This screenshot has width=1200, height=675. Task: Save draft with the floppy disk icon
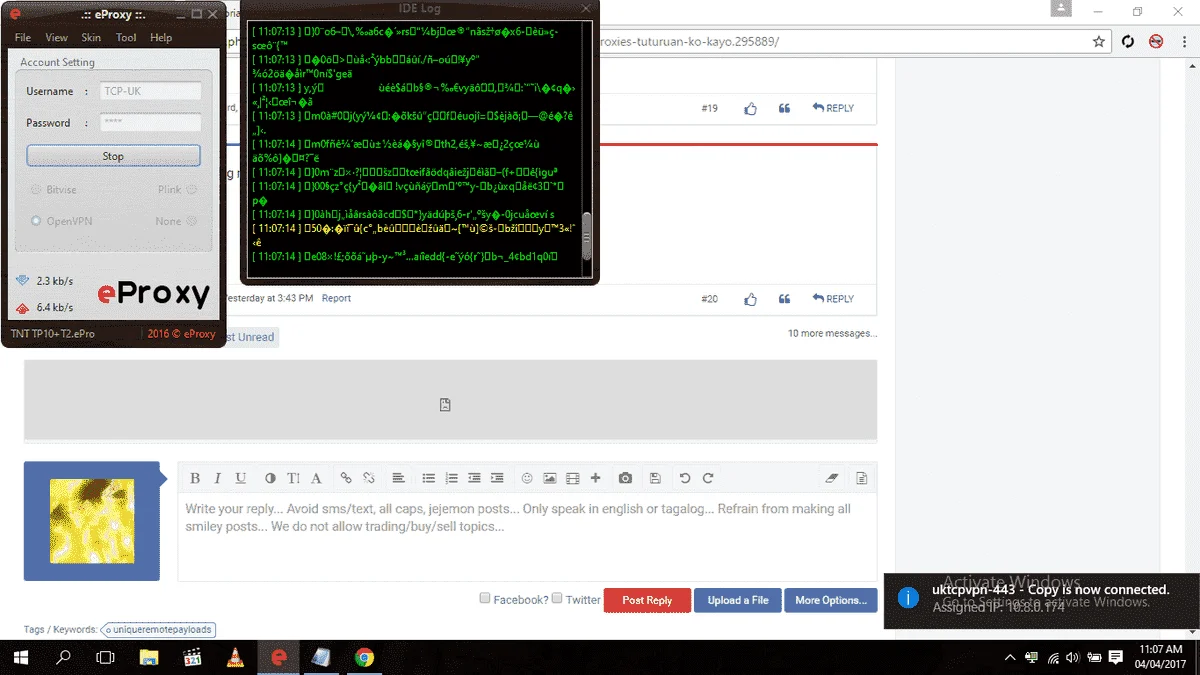pyautogui.click(x=655, y=479)
